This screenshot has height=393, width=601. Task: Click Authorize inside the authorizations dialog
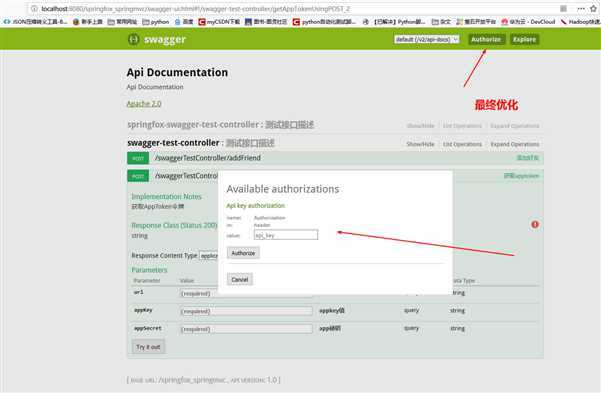(243, 253)
